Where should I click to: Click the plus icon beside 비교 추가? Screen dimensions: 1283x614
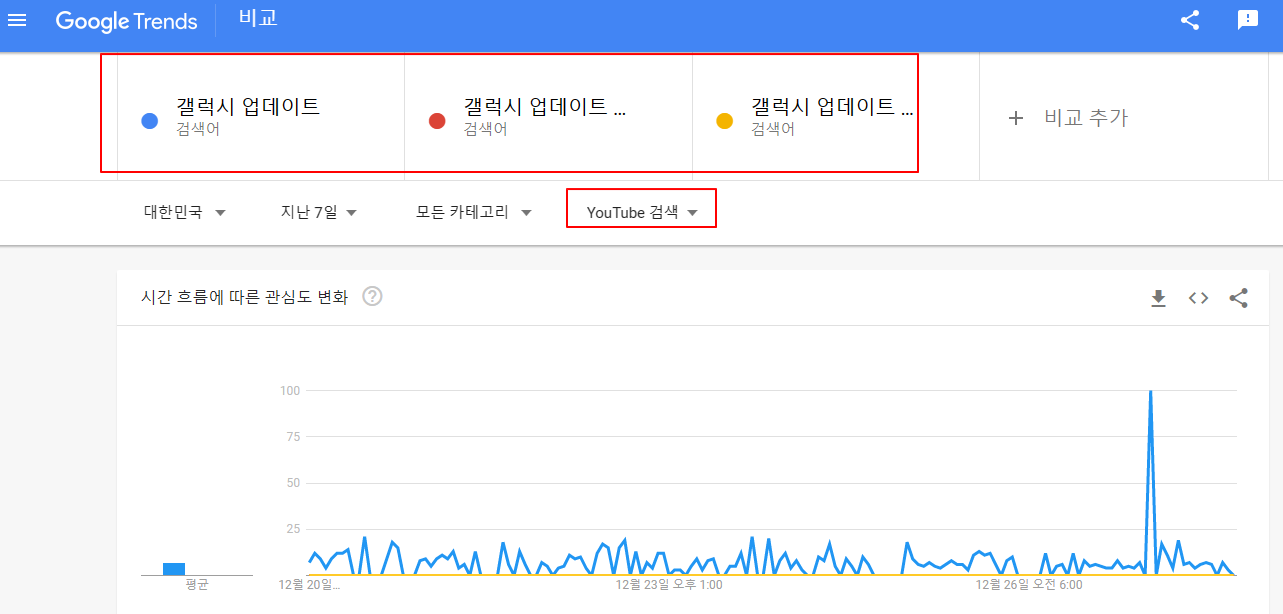[x=1016, y=118]
